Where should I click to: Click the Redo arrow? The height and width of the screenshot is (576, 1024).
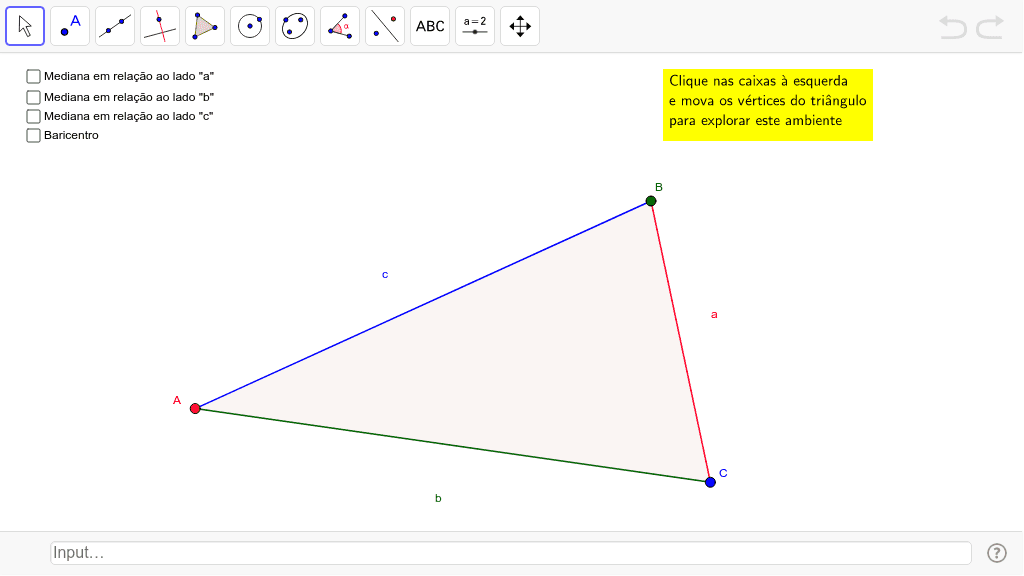990,27
